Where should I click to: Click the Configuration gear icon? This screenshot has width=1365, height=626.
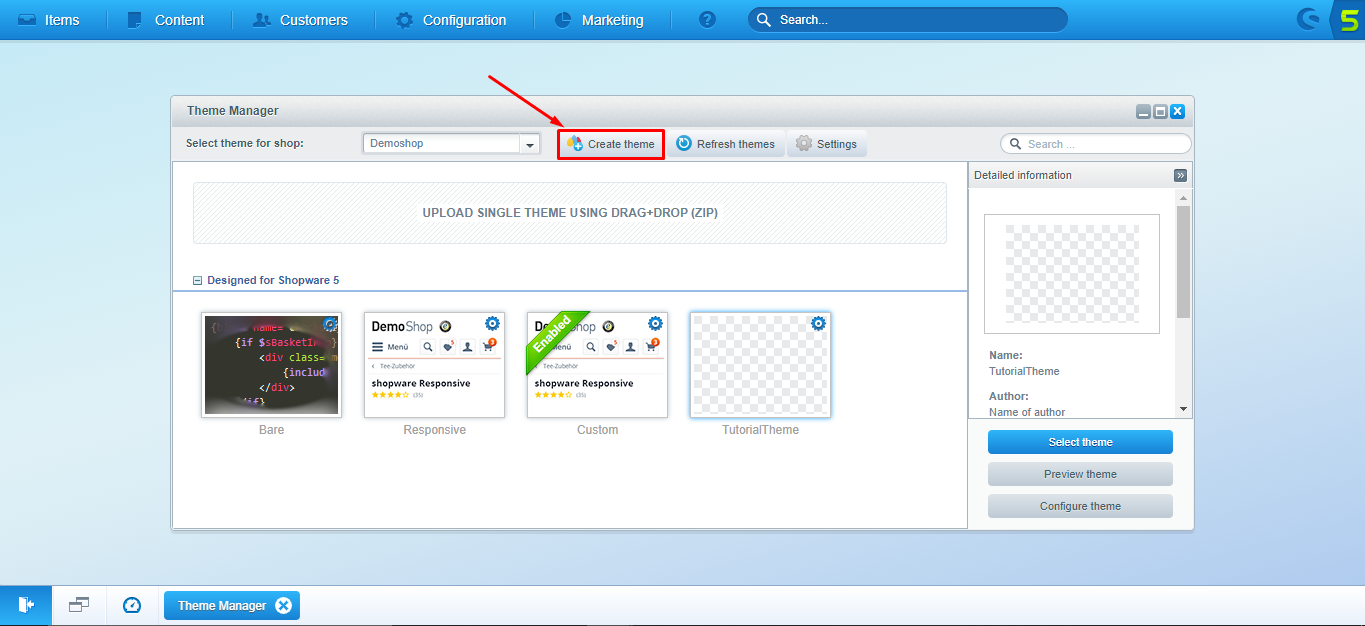(404, 20)
